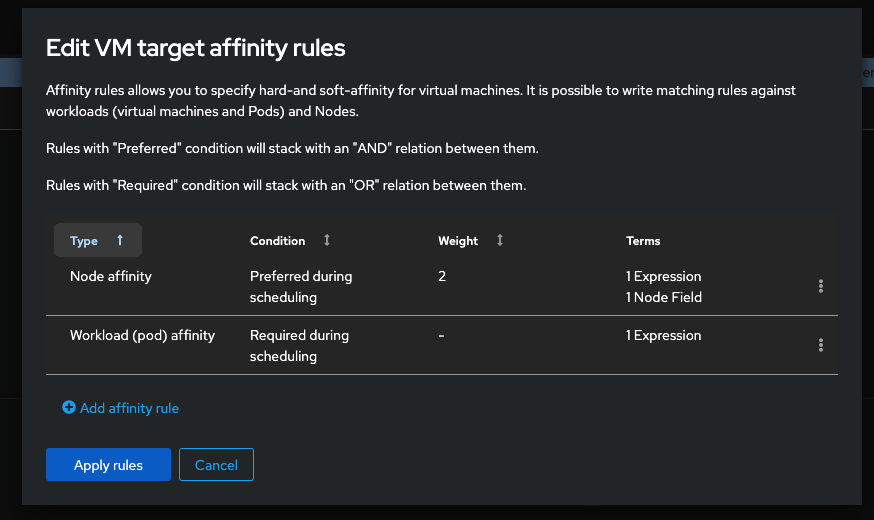Open kebab menu for Workload (pod) affinity rule
This screenshot has height=520, width=874.
coord(820,345)
